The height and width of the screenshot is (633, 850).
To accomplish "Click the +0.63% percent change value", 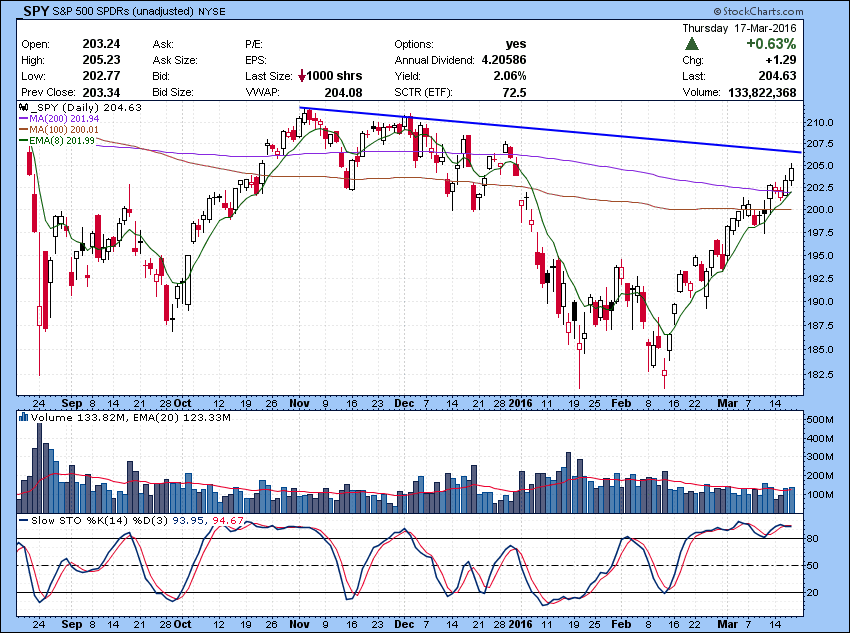I will pos(771,44).
